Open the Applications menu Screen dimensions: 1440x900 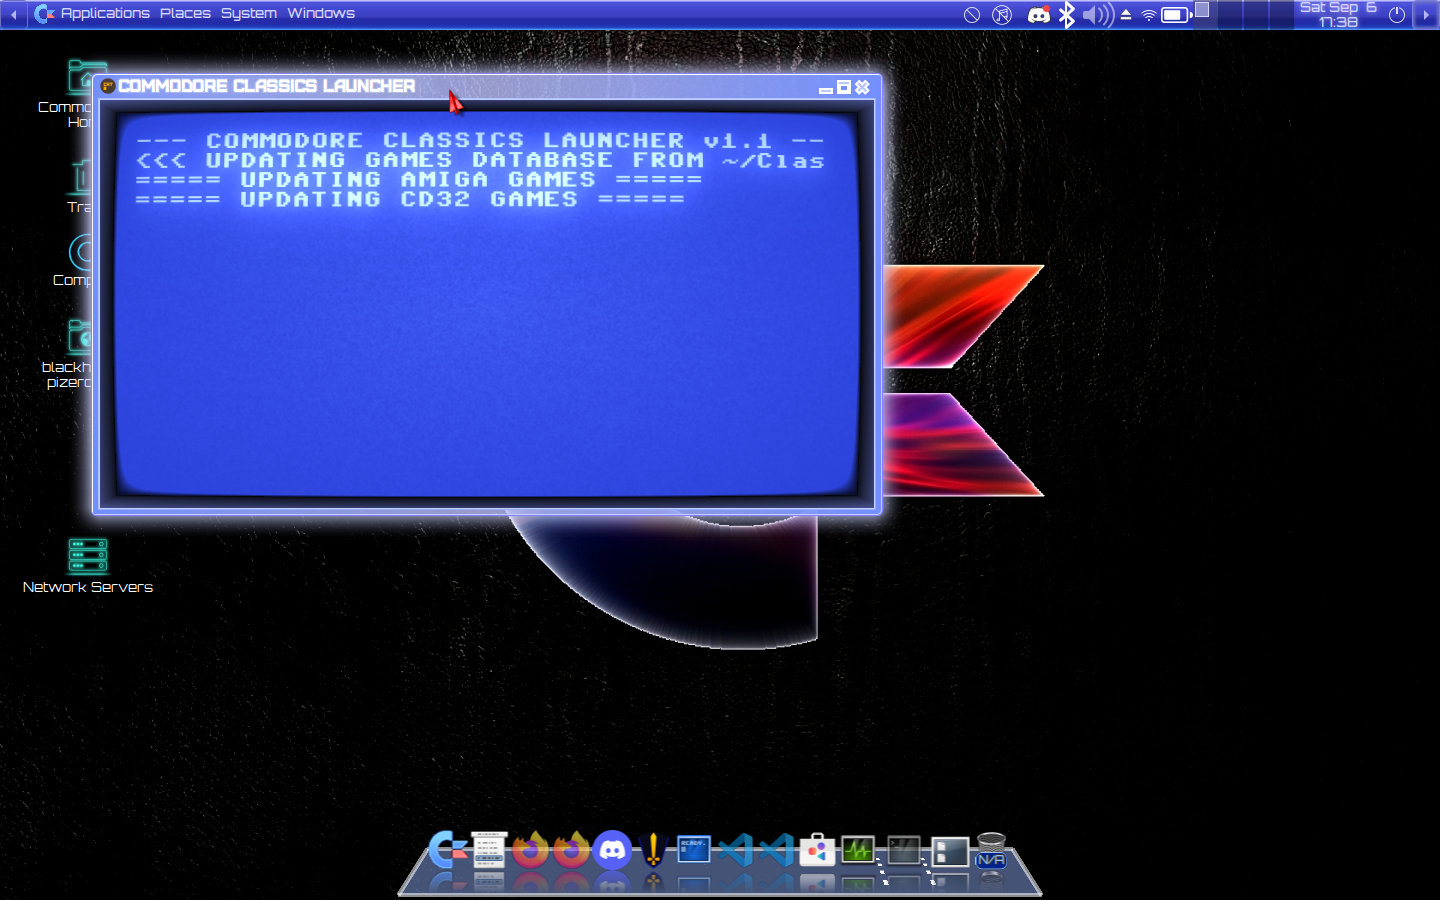coord(92,13)
